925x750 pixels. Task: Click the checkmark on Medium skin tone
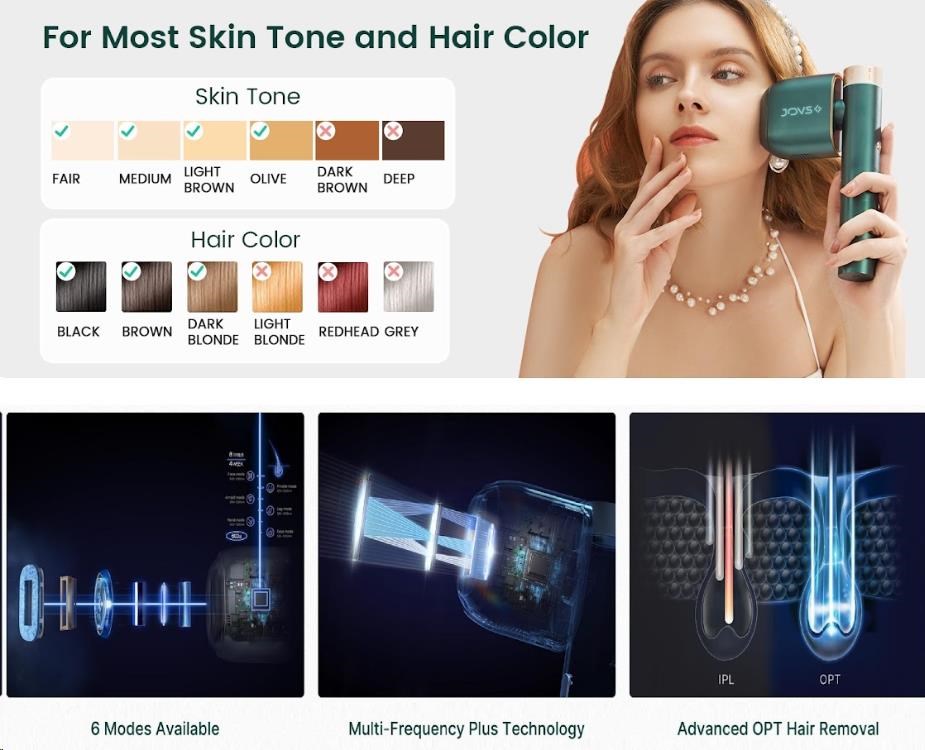(x=127, y=130)
